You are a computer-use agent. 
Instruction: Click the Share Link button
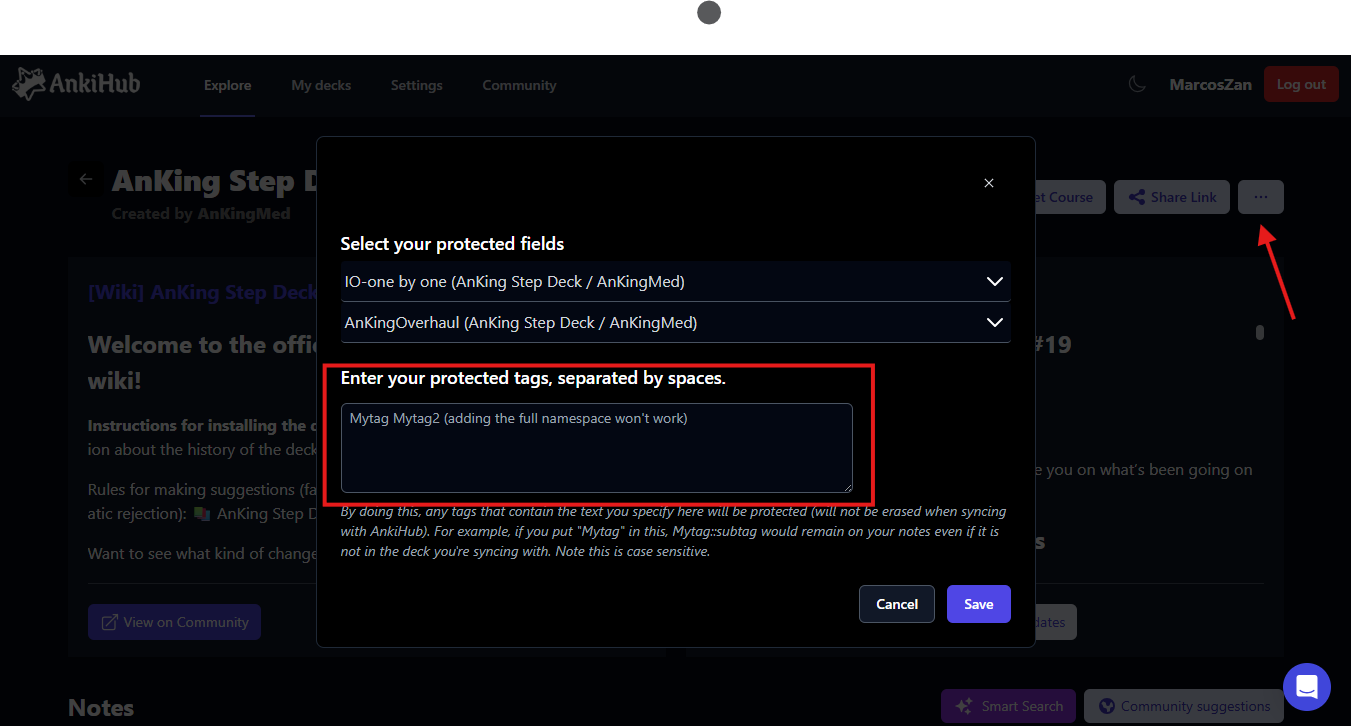pos(1171,197)
